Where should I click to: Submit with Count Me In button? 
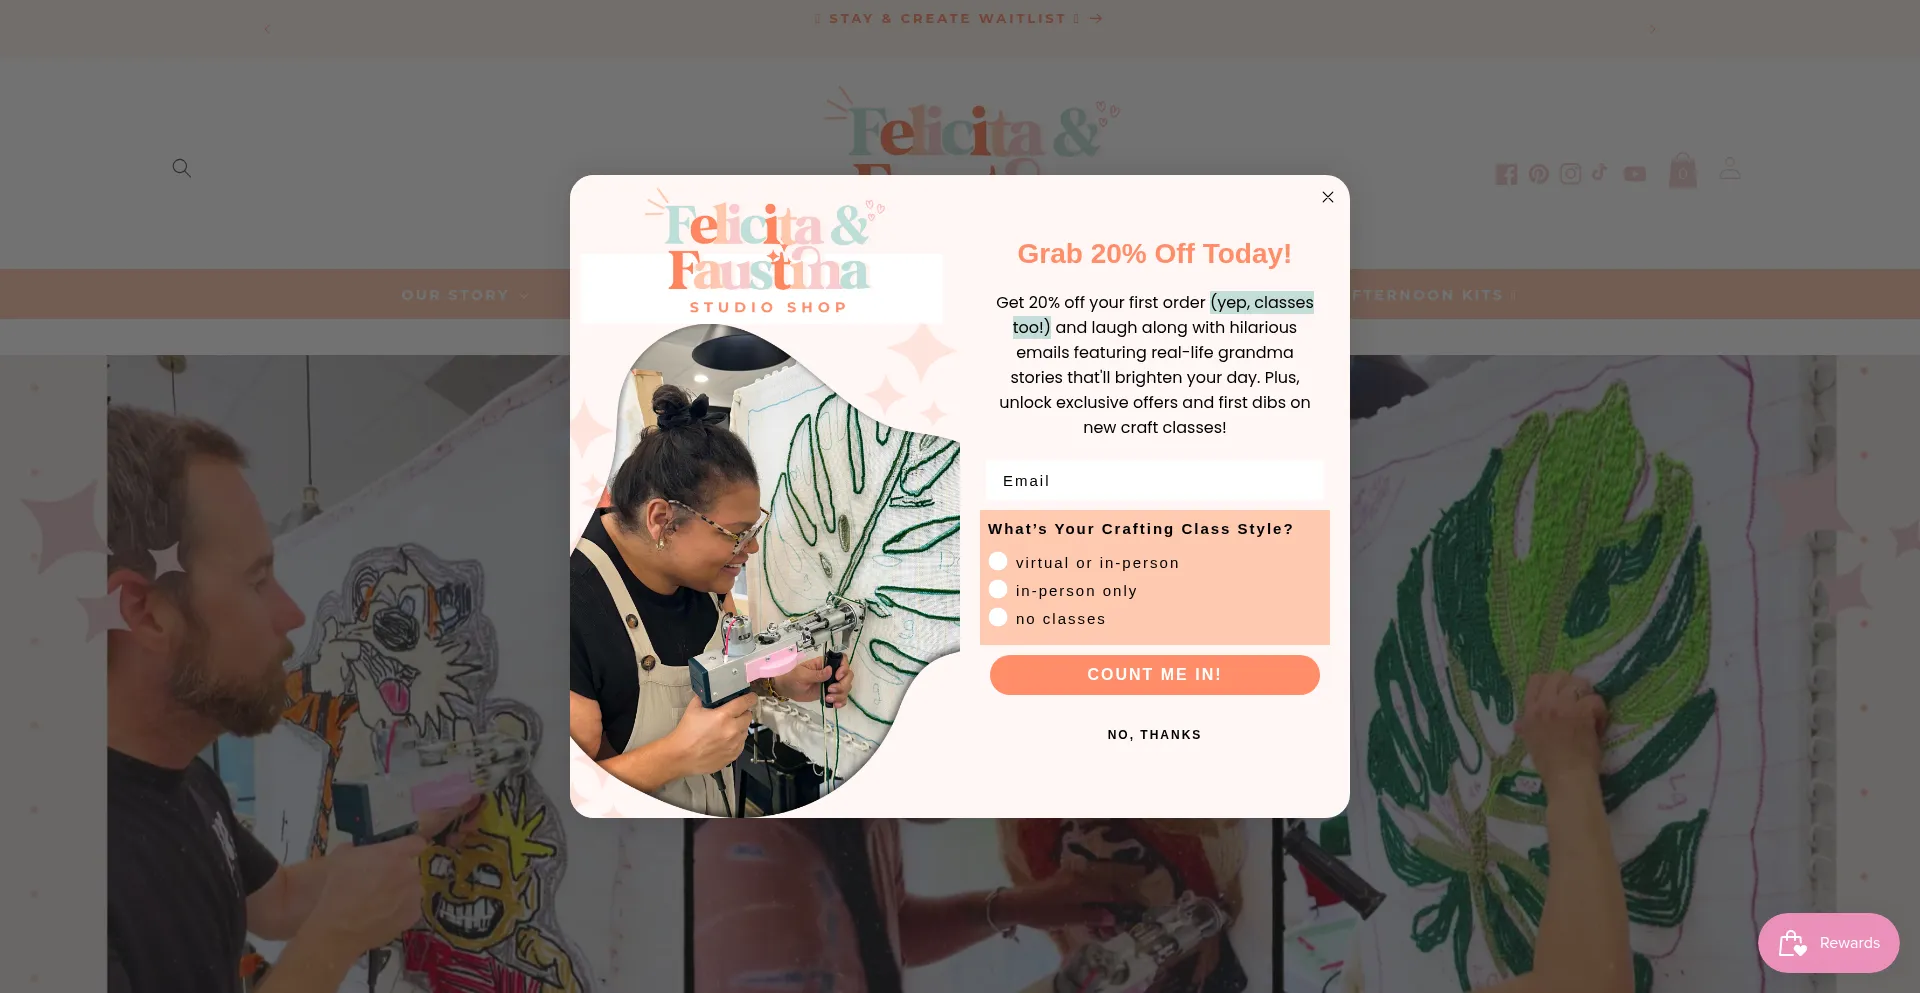[1154, 675]
